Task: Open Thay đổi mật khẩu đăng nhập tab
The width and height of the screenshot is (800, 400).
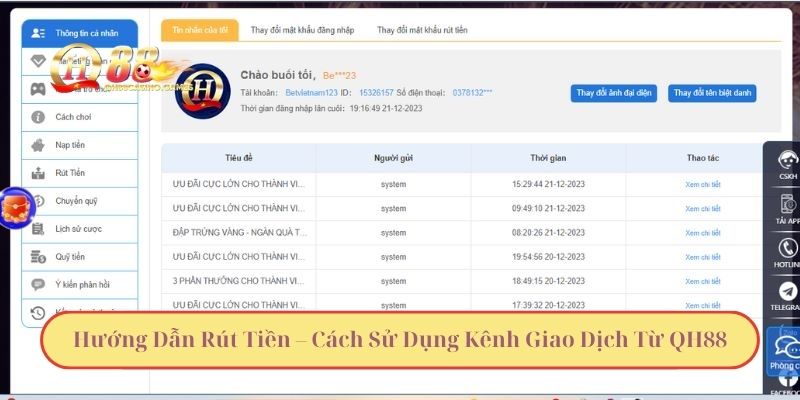Action: [x=303, y=30]
